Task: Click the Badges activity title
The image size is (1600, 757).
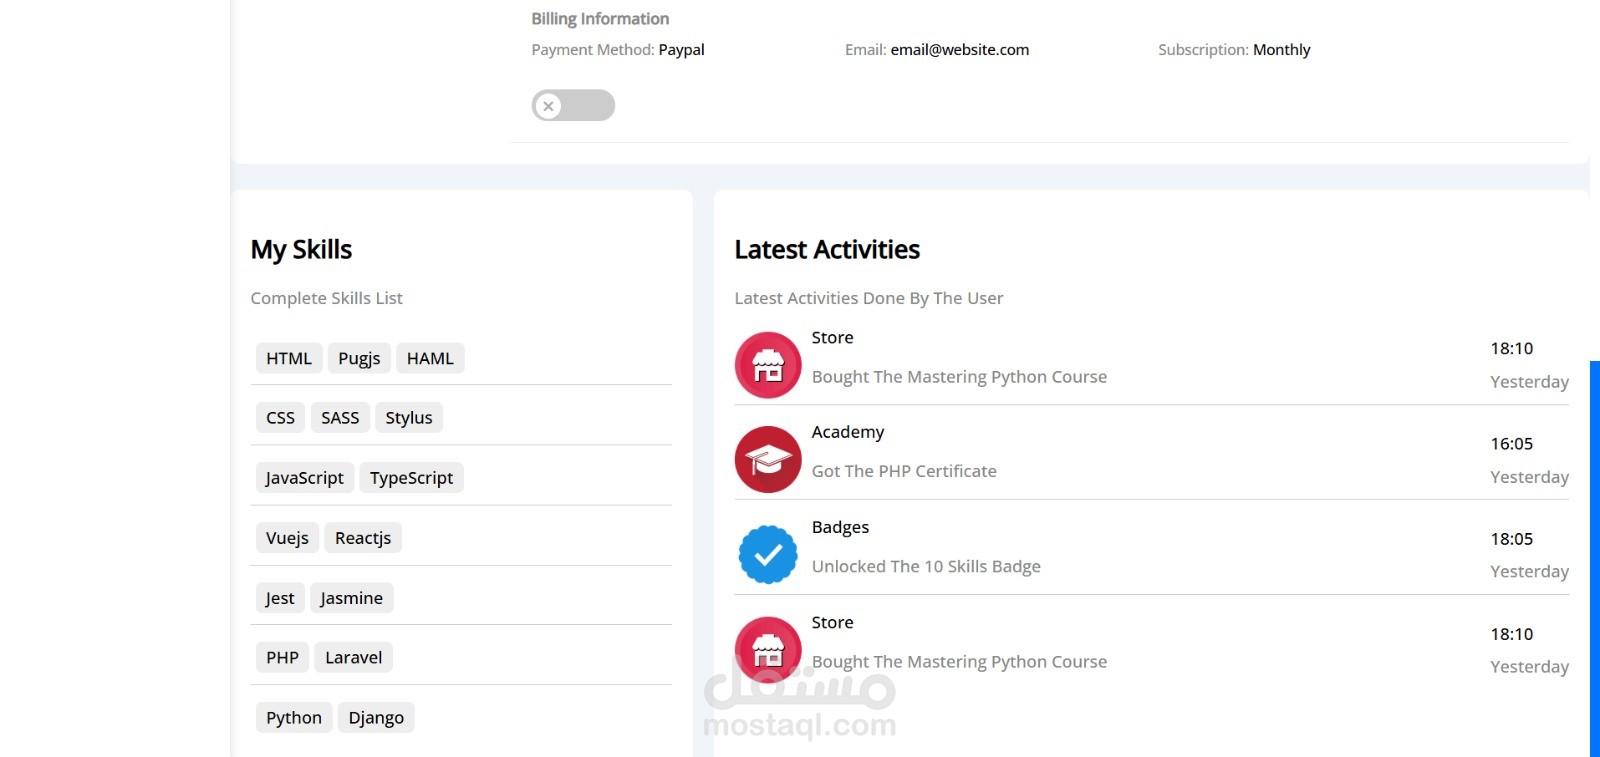Action: click(840, 527)
